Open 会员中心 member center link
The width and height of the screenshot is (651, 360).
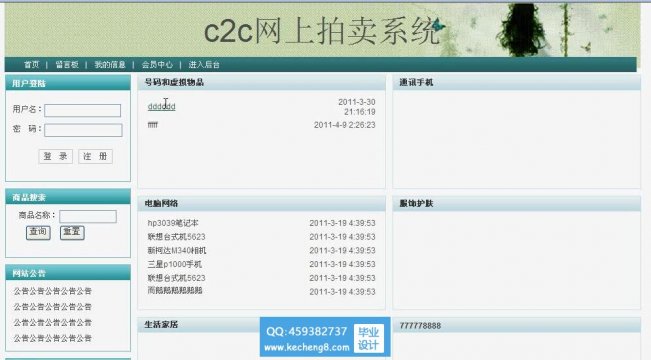[x=157, y=65]
